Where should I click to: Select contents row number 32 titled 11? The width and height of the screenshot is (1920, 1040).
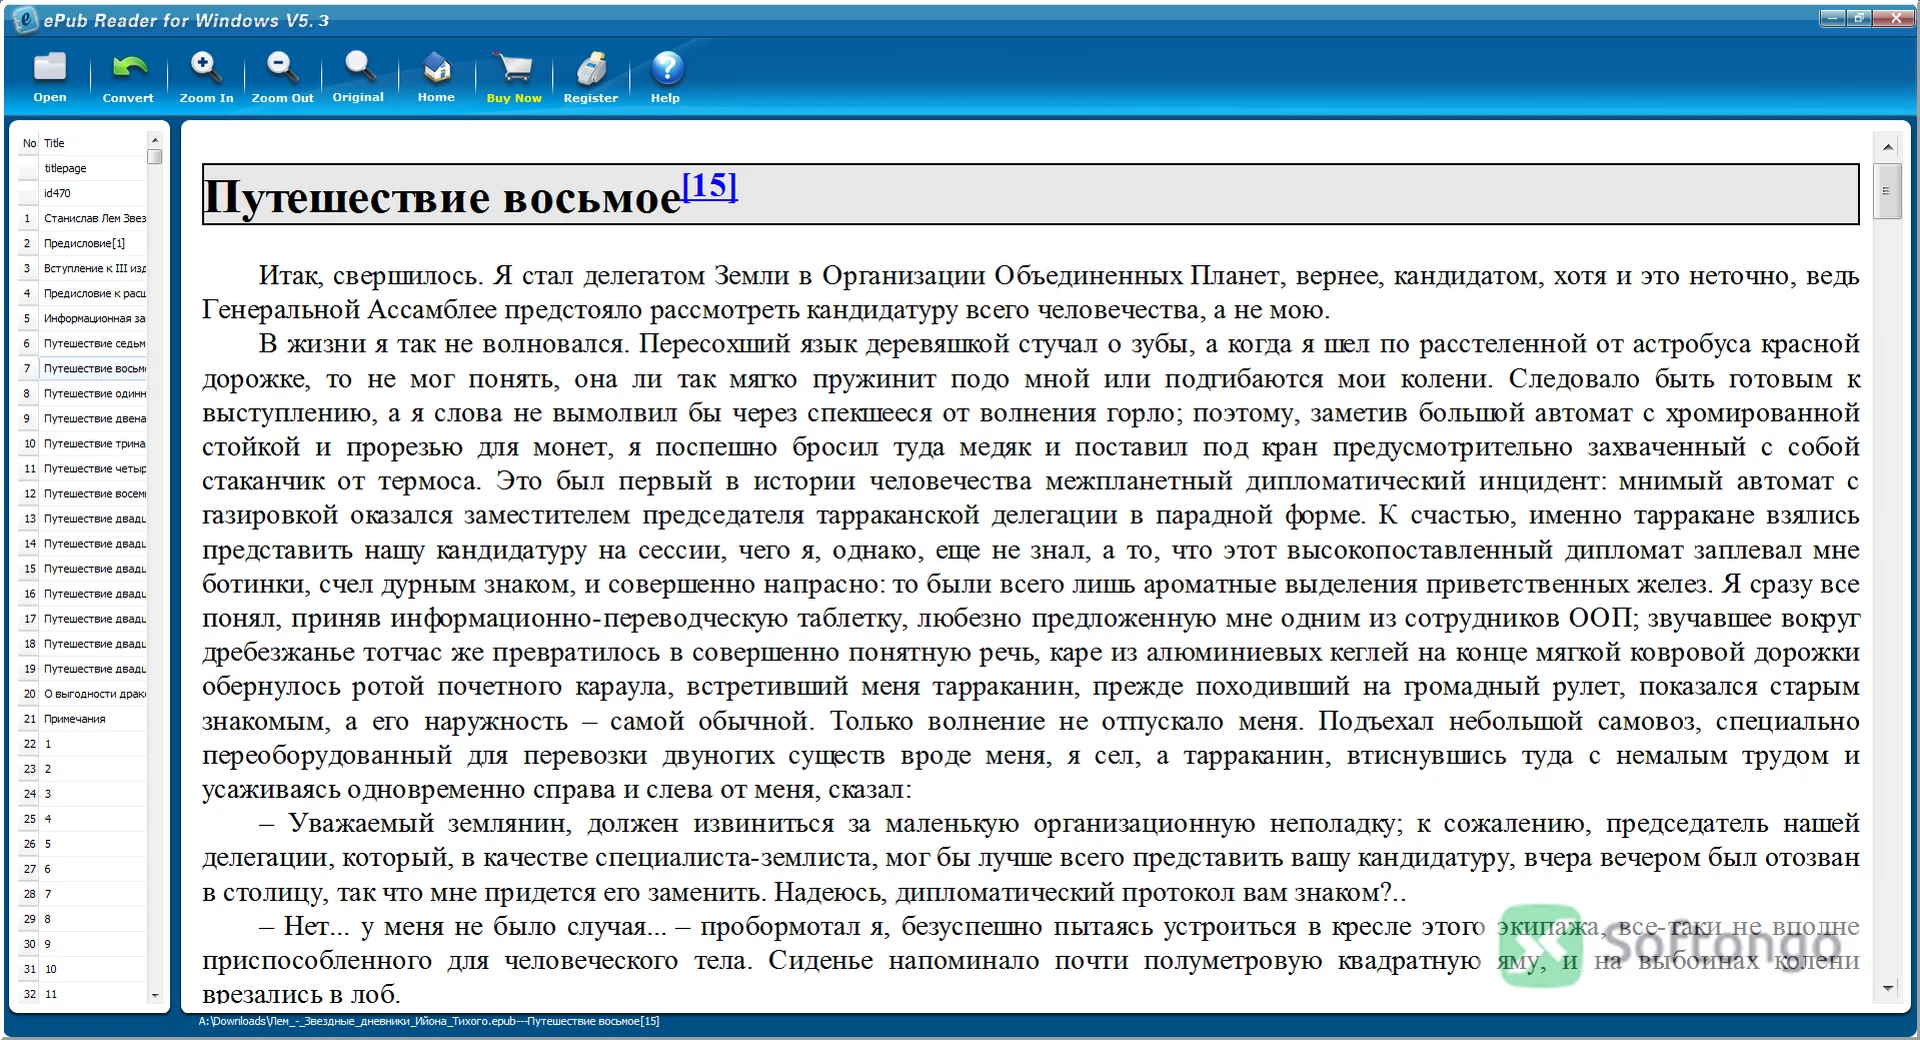pyautogui.click(x=83, y=993)
